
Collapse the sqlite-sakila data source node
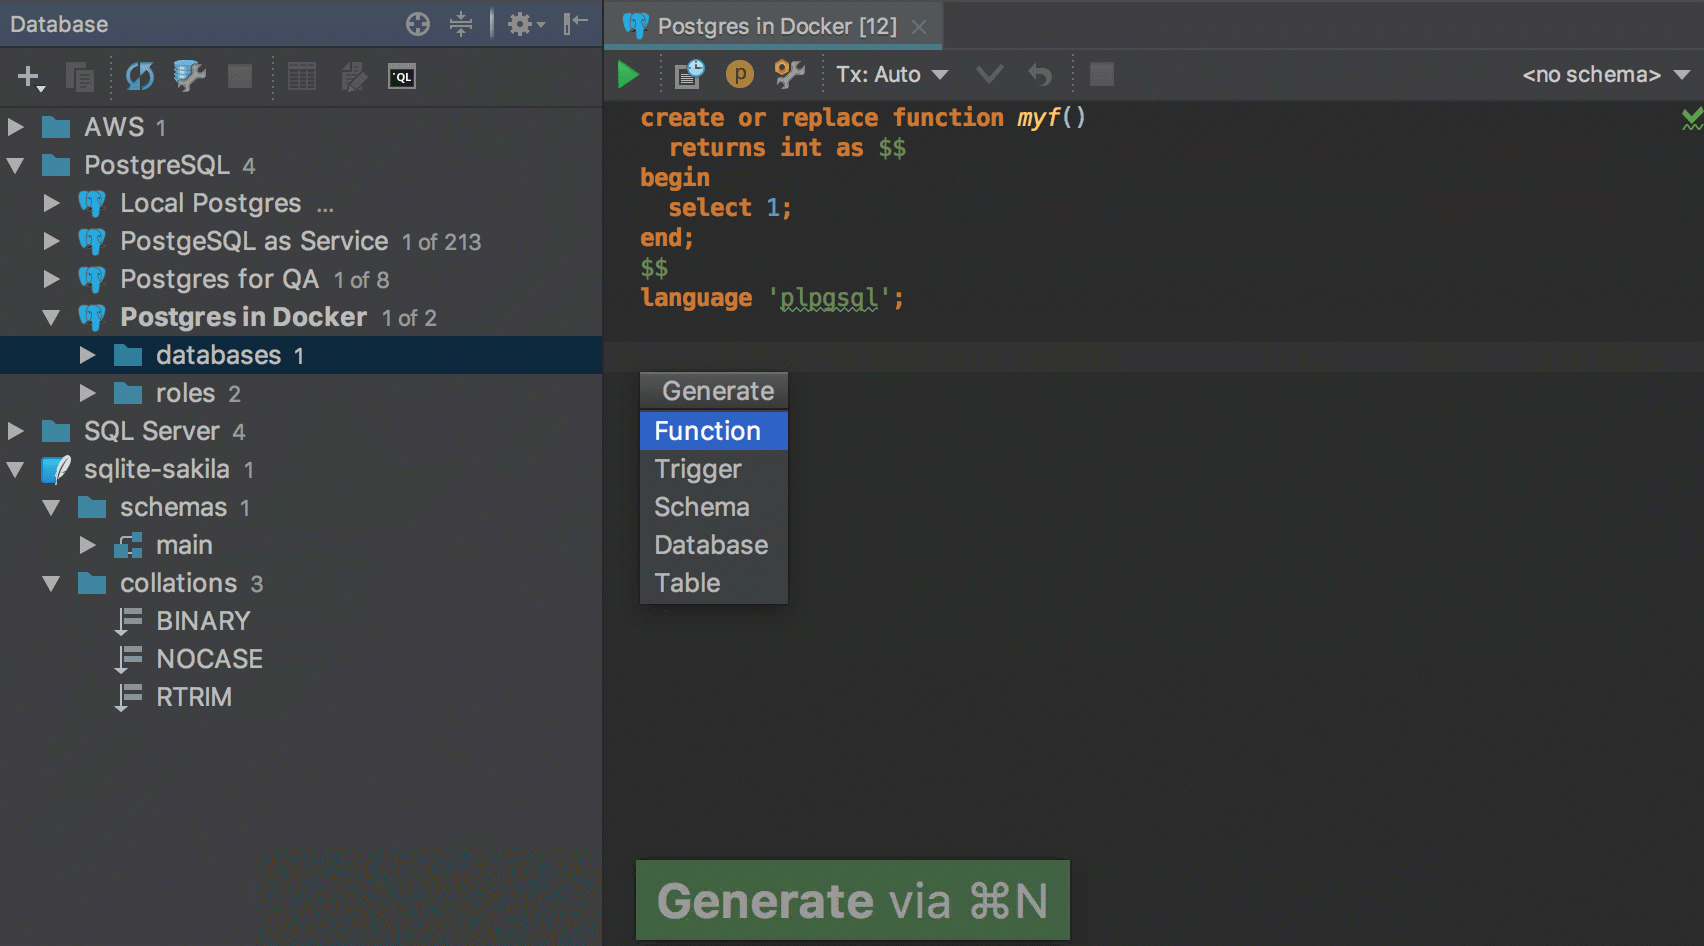16,469
